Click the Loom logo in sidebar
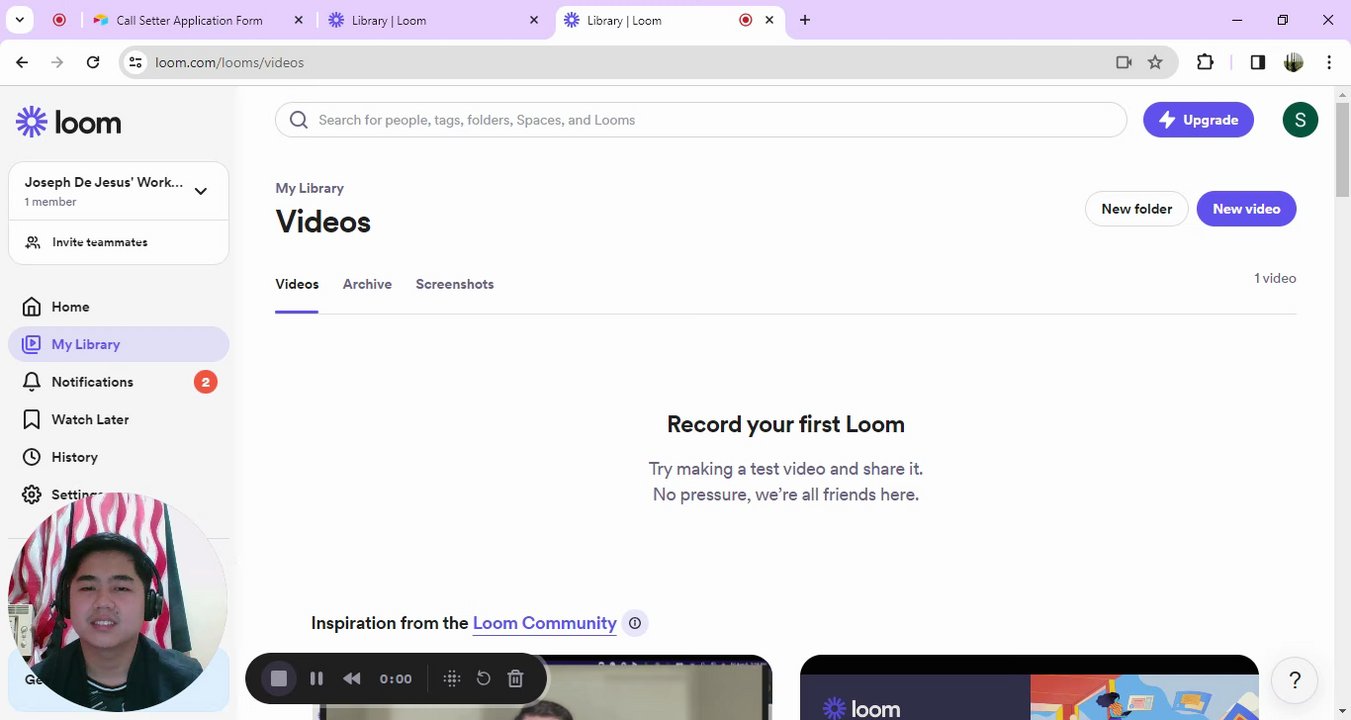The height and width of the screenshot is (720, 1351). coord(68,122)
